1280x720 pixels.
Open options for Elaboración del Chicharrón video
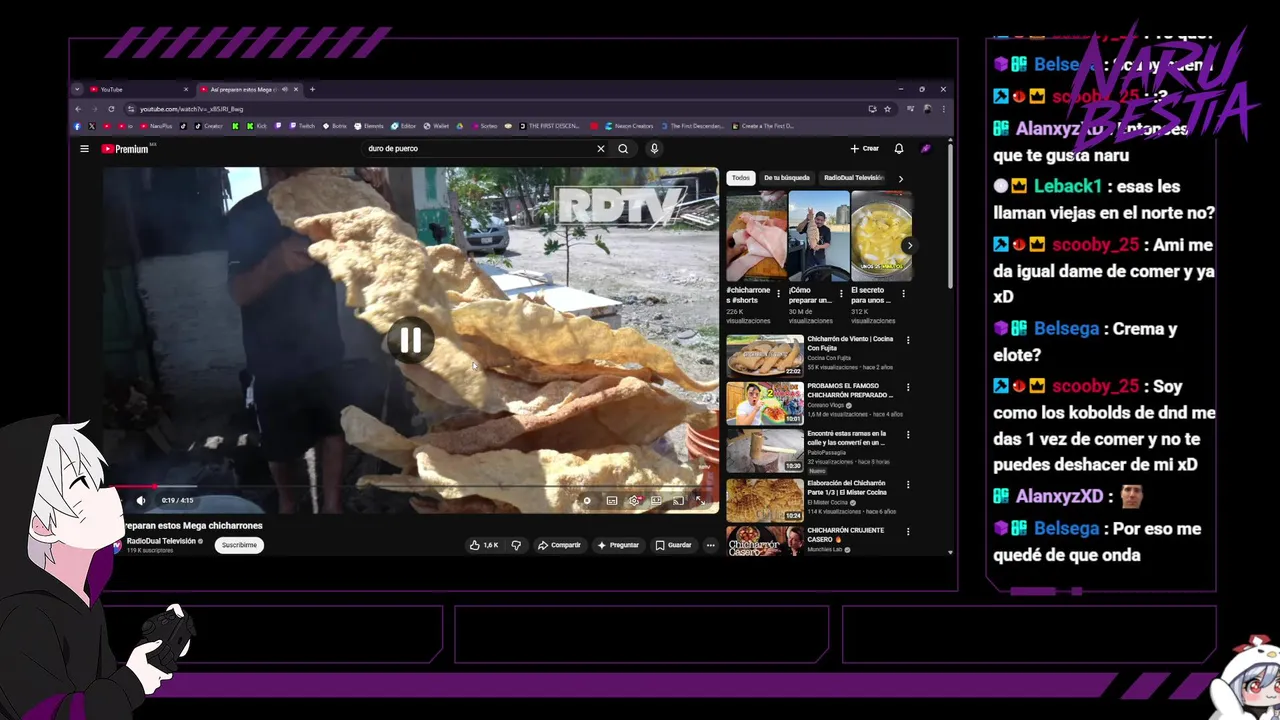[x=908, y=483]
